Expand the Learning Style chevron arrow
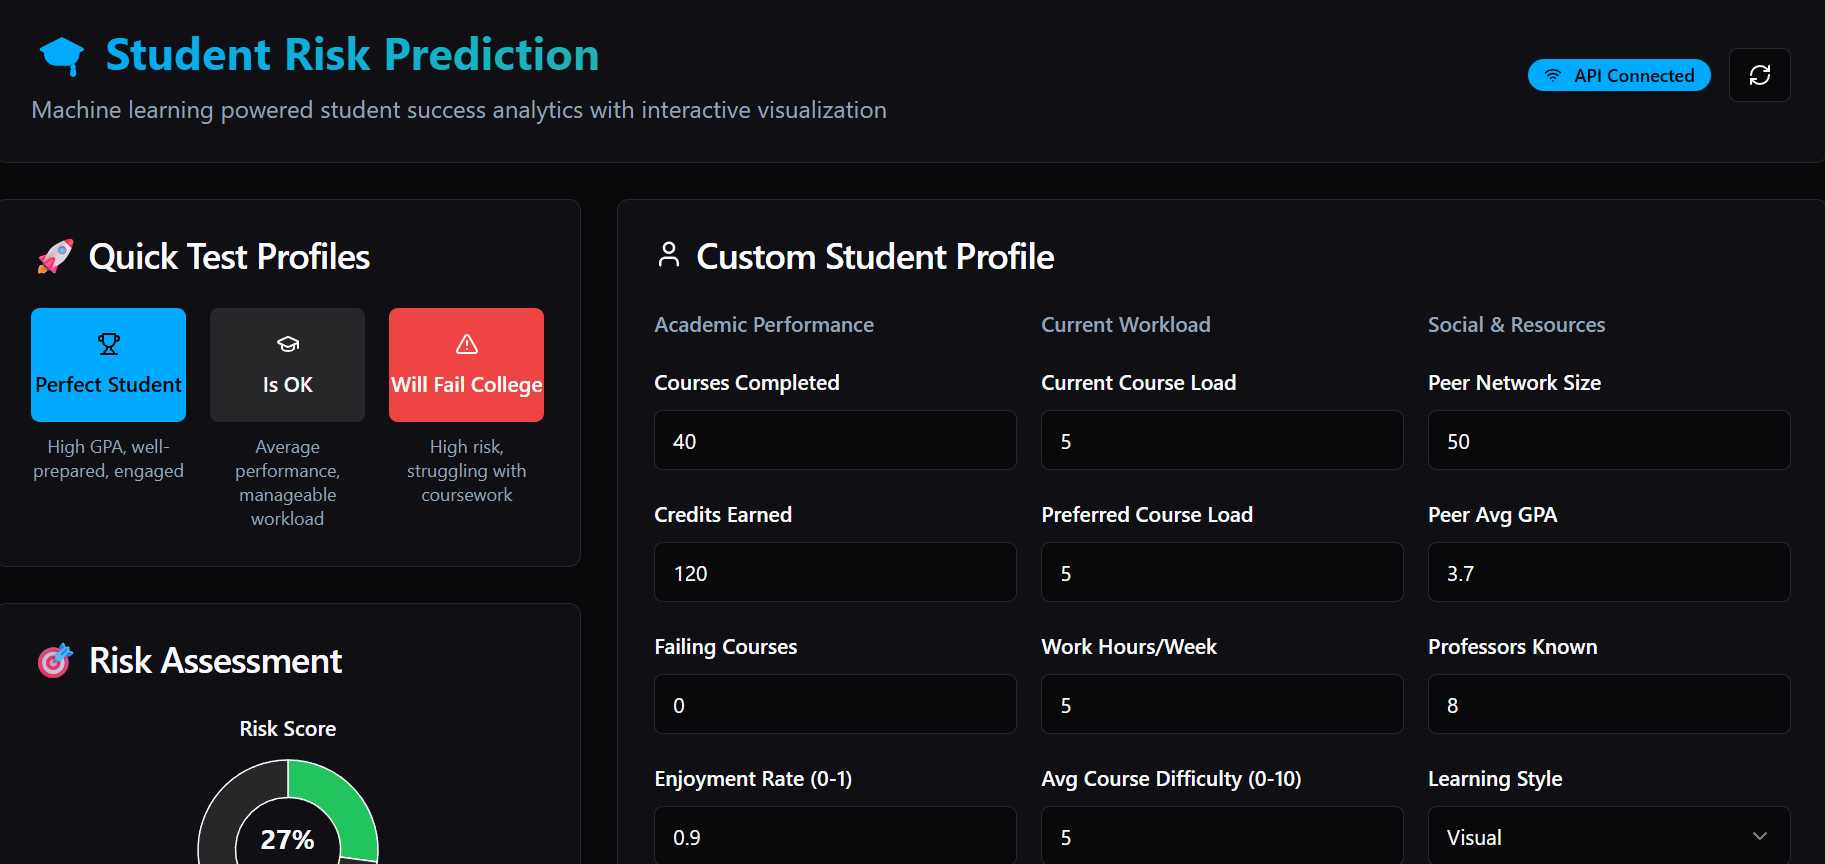1825x864 pixels. coord(1760,836)
